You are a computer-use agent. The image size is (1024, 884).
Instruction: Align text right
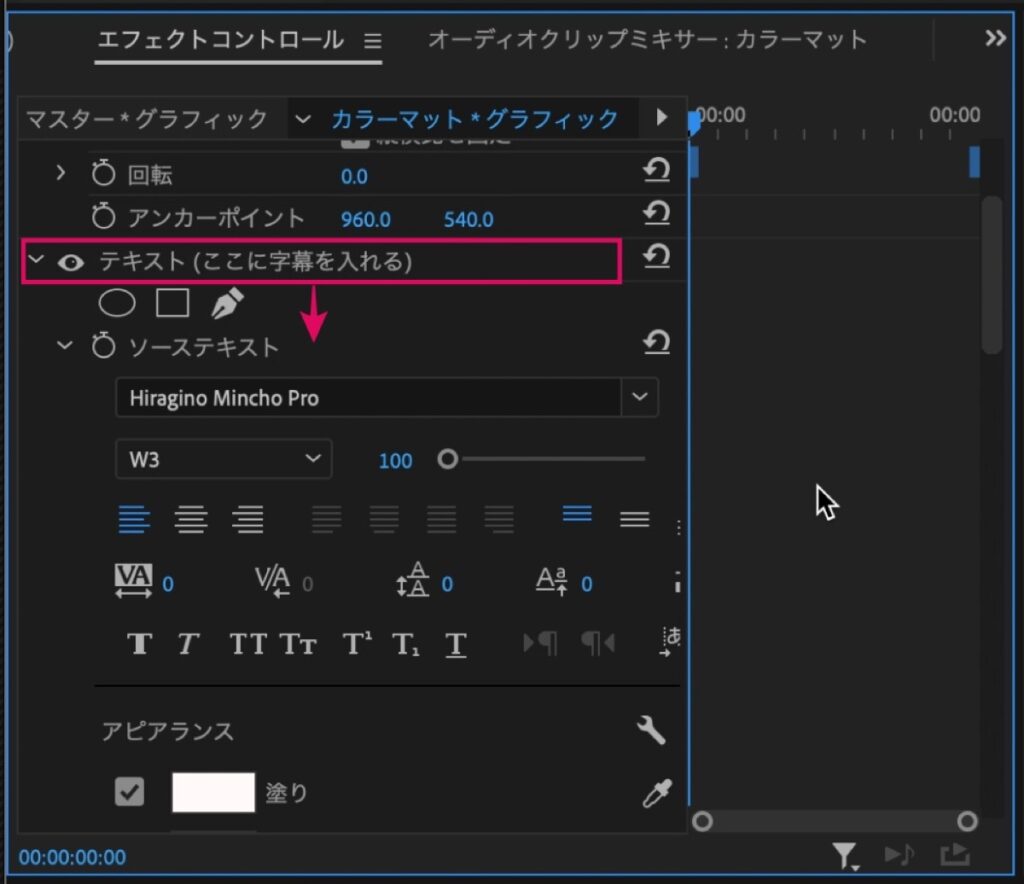point(248,519)
